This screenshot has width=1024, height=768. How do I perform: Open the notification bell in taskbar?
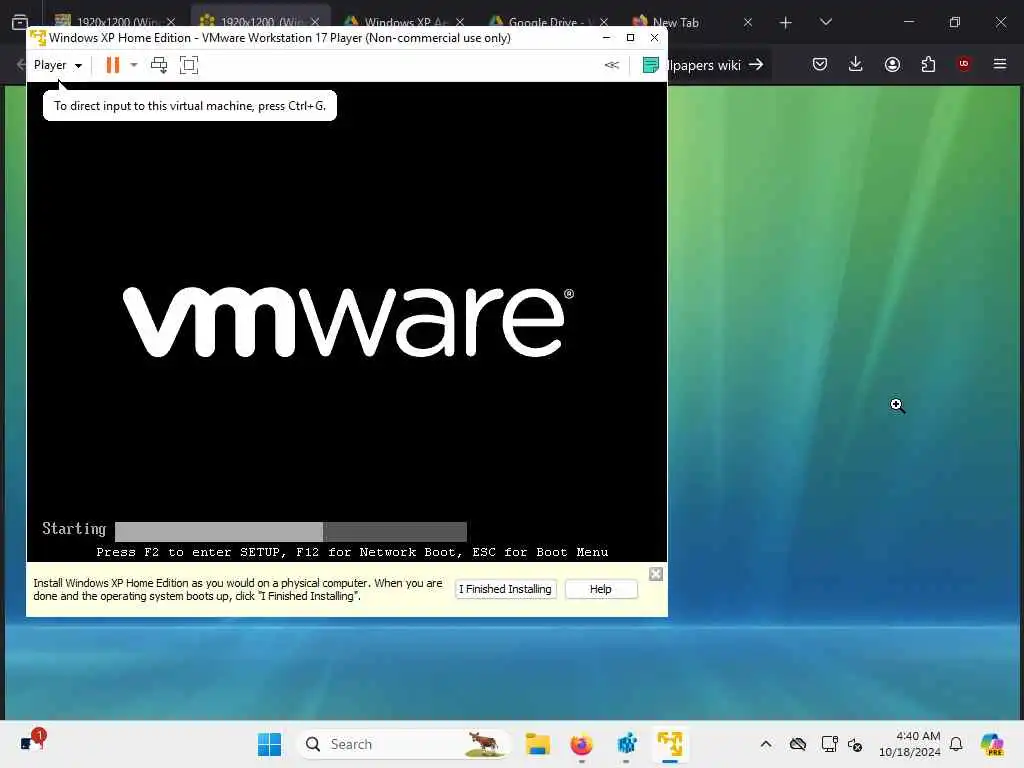(956, 744)
